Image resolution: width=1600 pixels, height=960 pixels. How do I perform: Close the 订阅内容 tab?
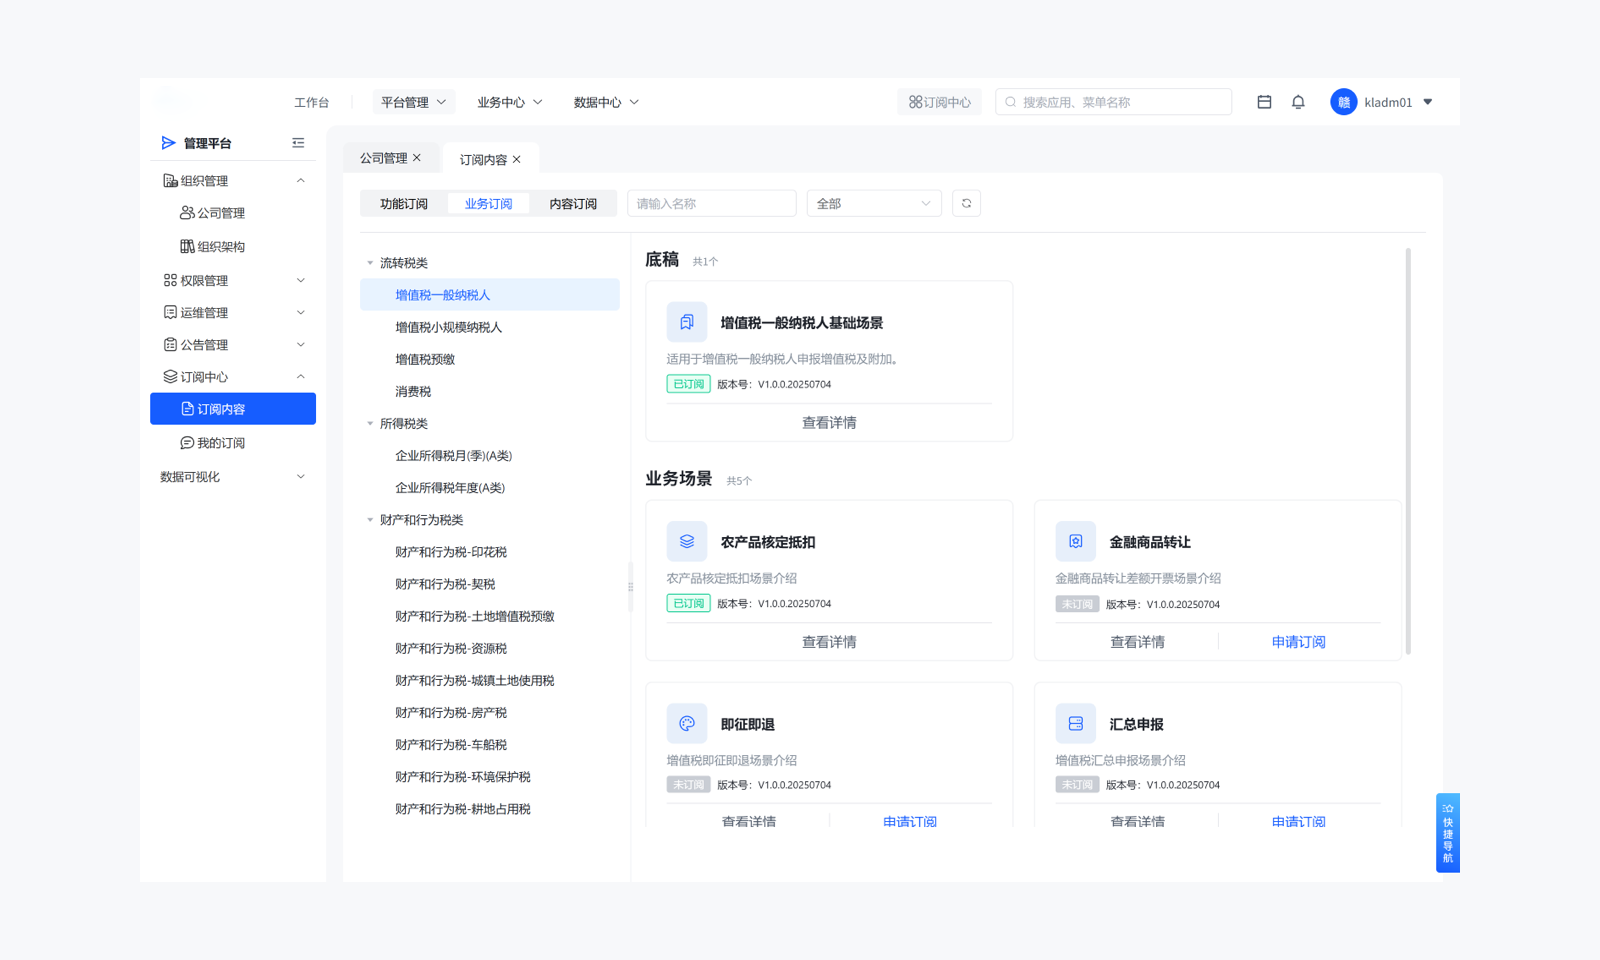pyautogui.click(x=517, y=159)
